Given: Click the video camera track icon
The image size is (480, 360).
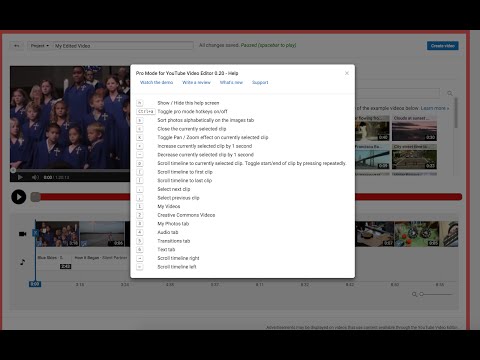Looking at the screenshot, I should [22, 234].
